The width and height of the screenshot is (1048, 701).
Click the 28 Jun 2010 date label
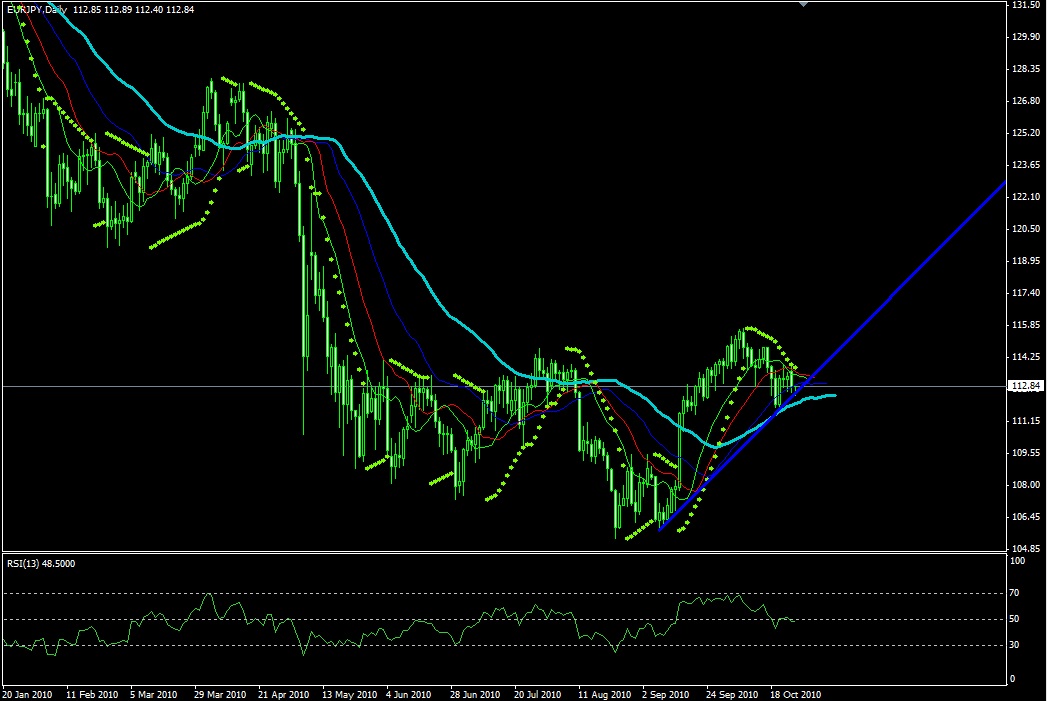click(475, 695)
